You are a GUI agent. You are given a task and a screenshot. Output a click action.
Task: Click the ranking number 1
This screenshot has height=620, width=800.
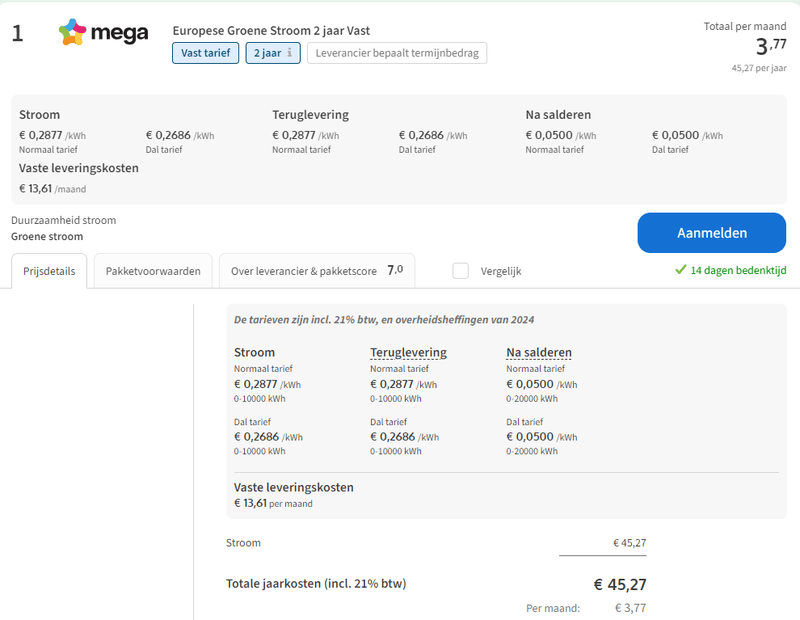coord(17,33)
